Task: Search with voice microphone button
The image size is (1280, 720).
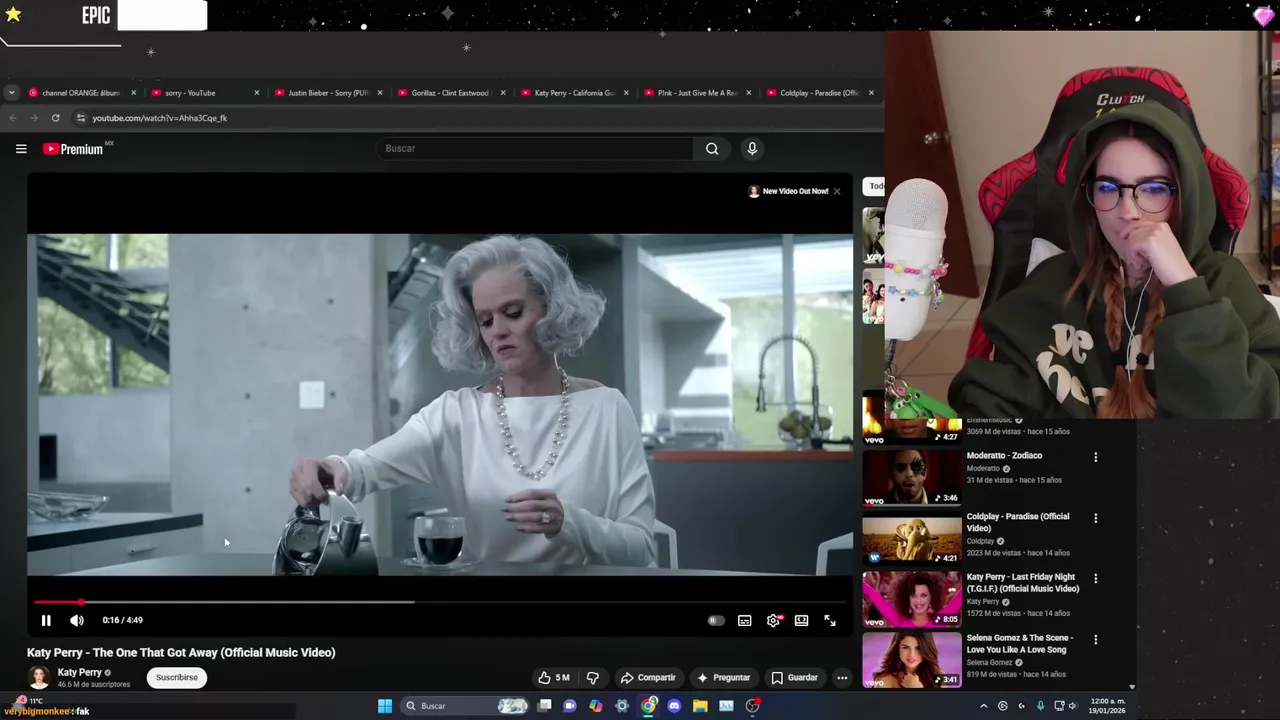Action: [752, 149]
